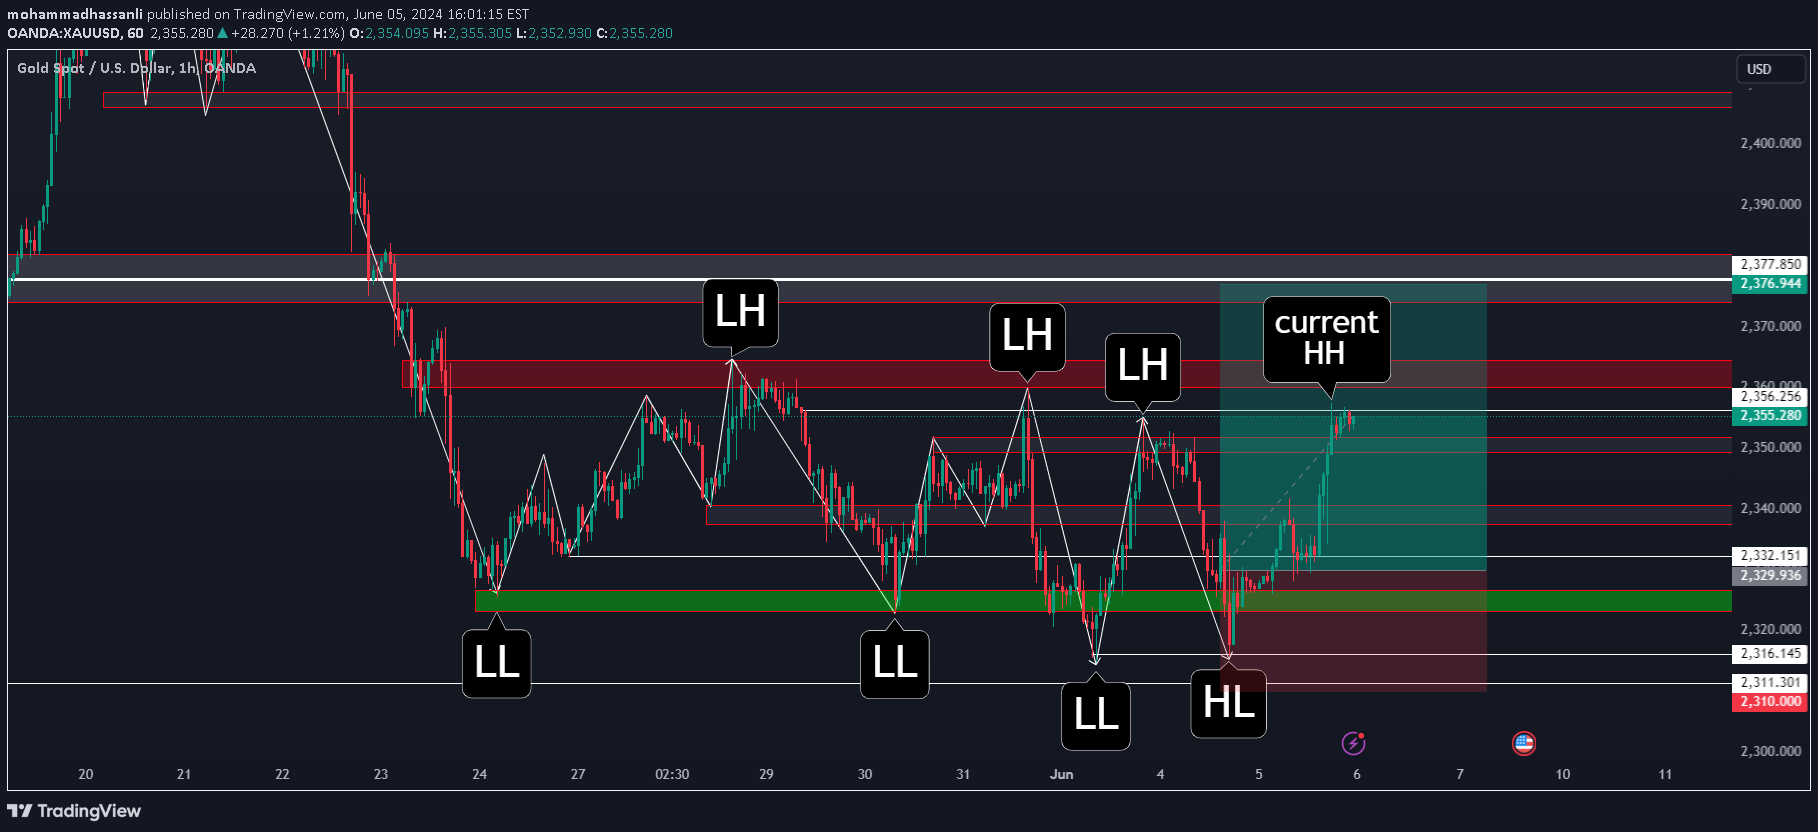This screenshot has width=1818, height=832.
Task: Select the 2,355.280 current price label
Action: pyautogui.click(x=1769, y=416)
